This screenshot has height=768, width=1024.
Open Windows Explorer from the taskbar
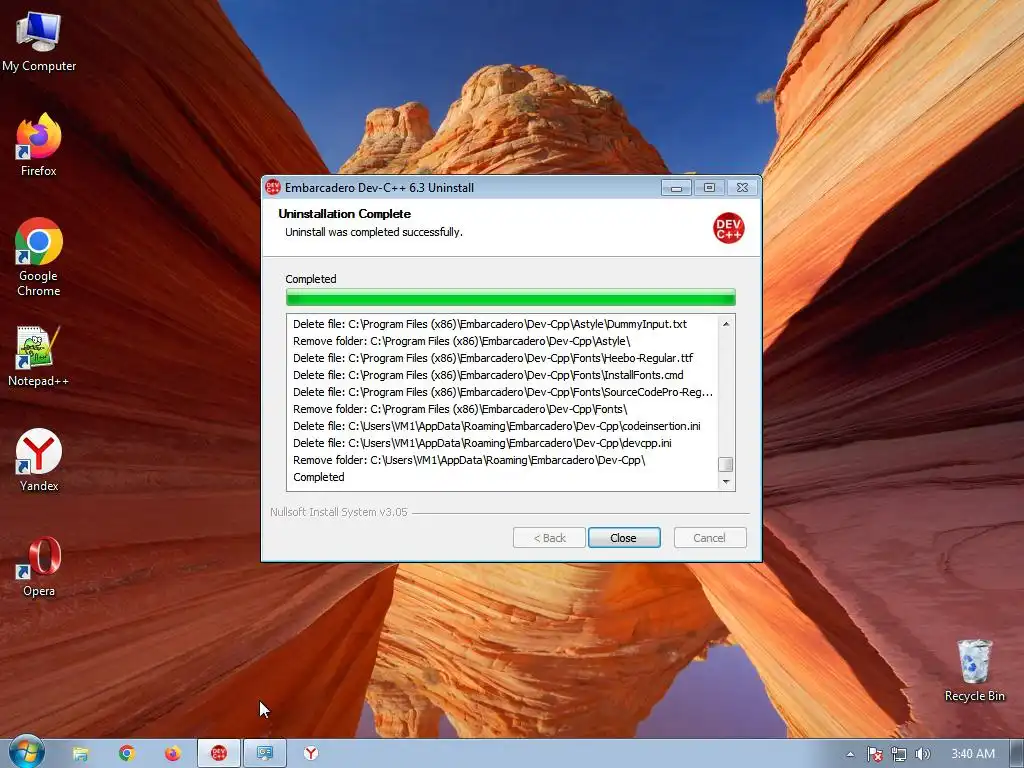pos(80,754)
